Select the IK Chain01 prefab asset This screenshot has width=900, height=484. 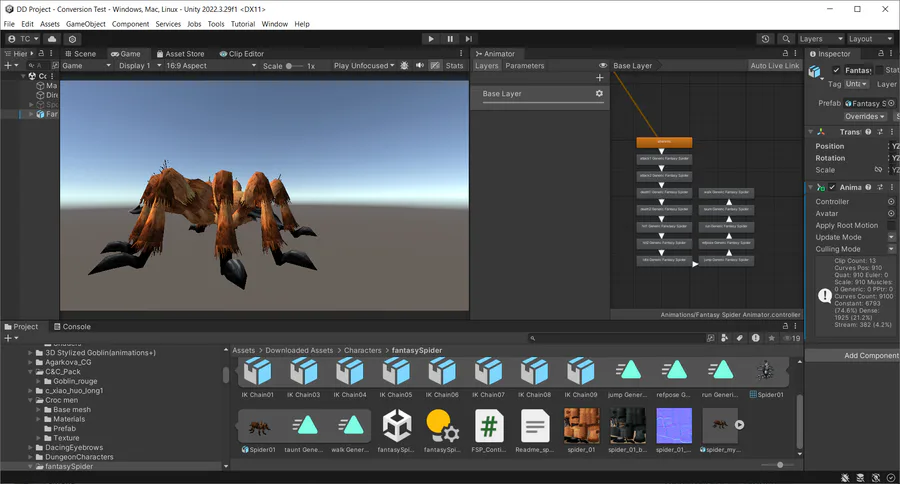[x=257, y=378]
